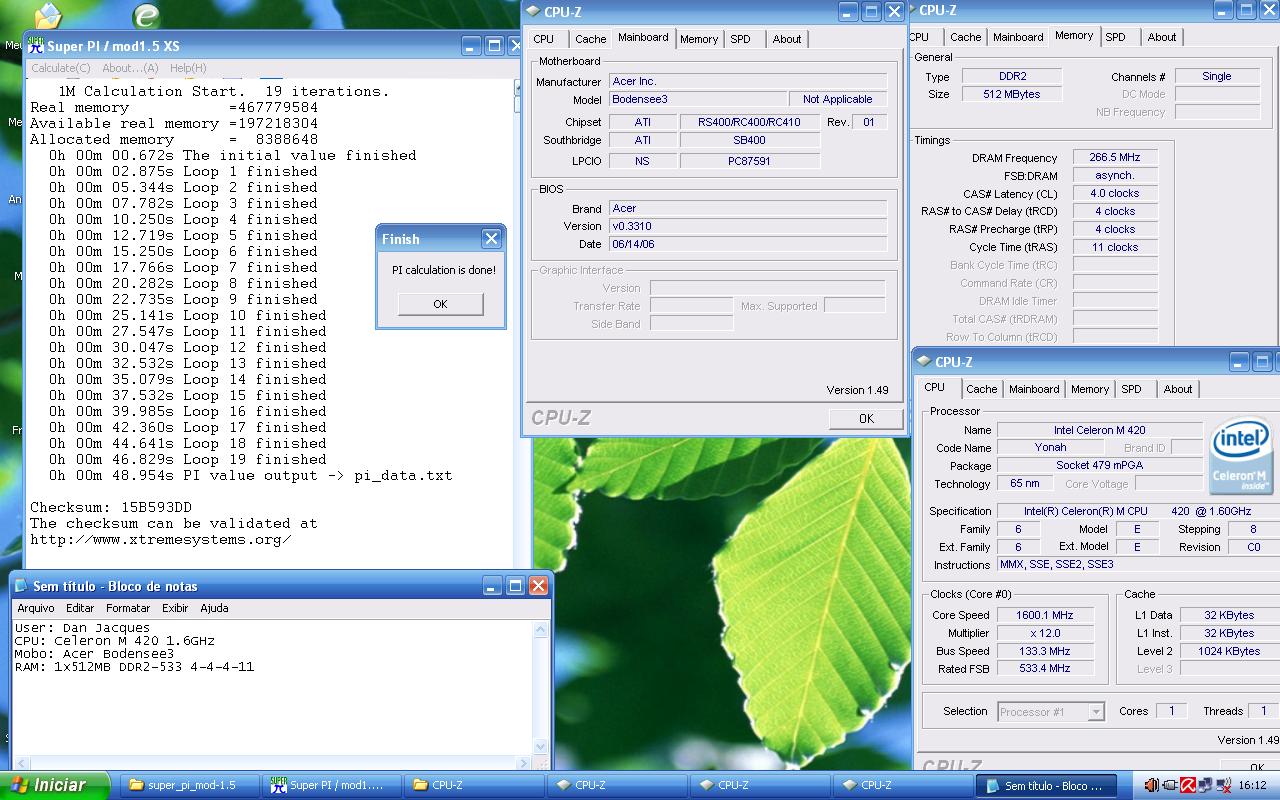Screen dimensions: 1280x800
Task: Click CAS# Latency '4.0 clocks' value
Action: [x=1115, y=193]
